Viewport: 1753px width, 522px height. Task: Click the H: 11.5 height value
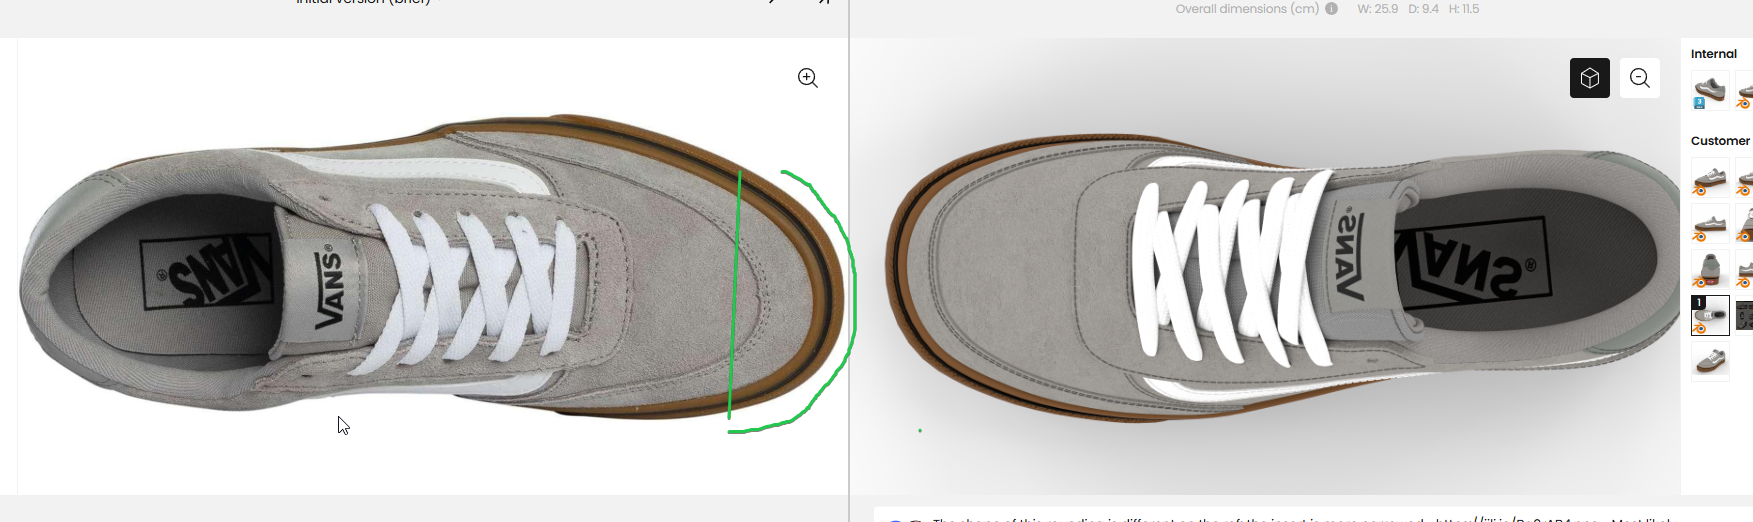click(x=1464, y=9)
